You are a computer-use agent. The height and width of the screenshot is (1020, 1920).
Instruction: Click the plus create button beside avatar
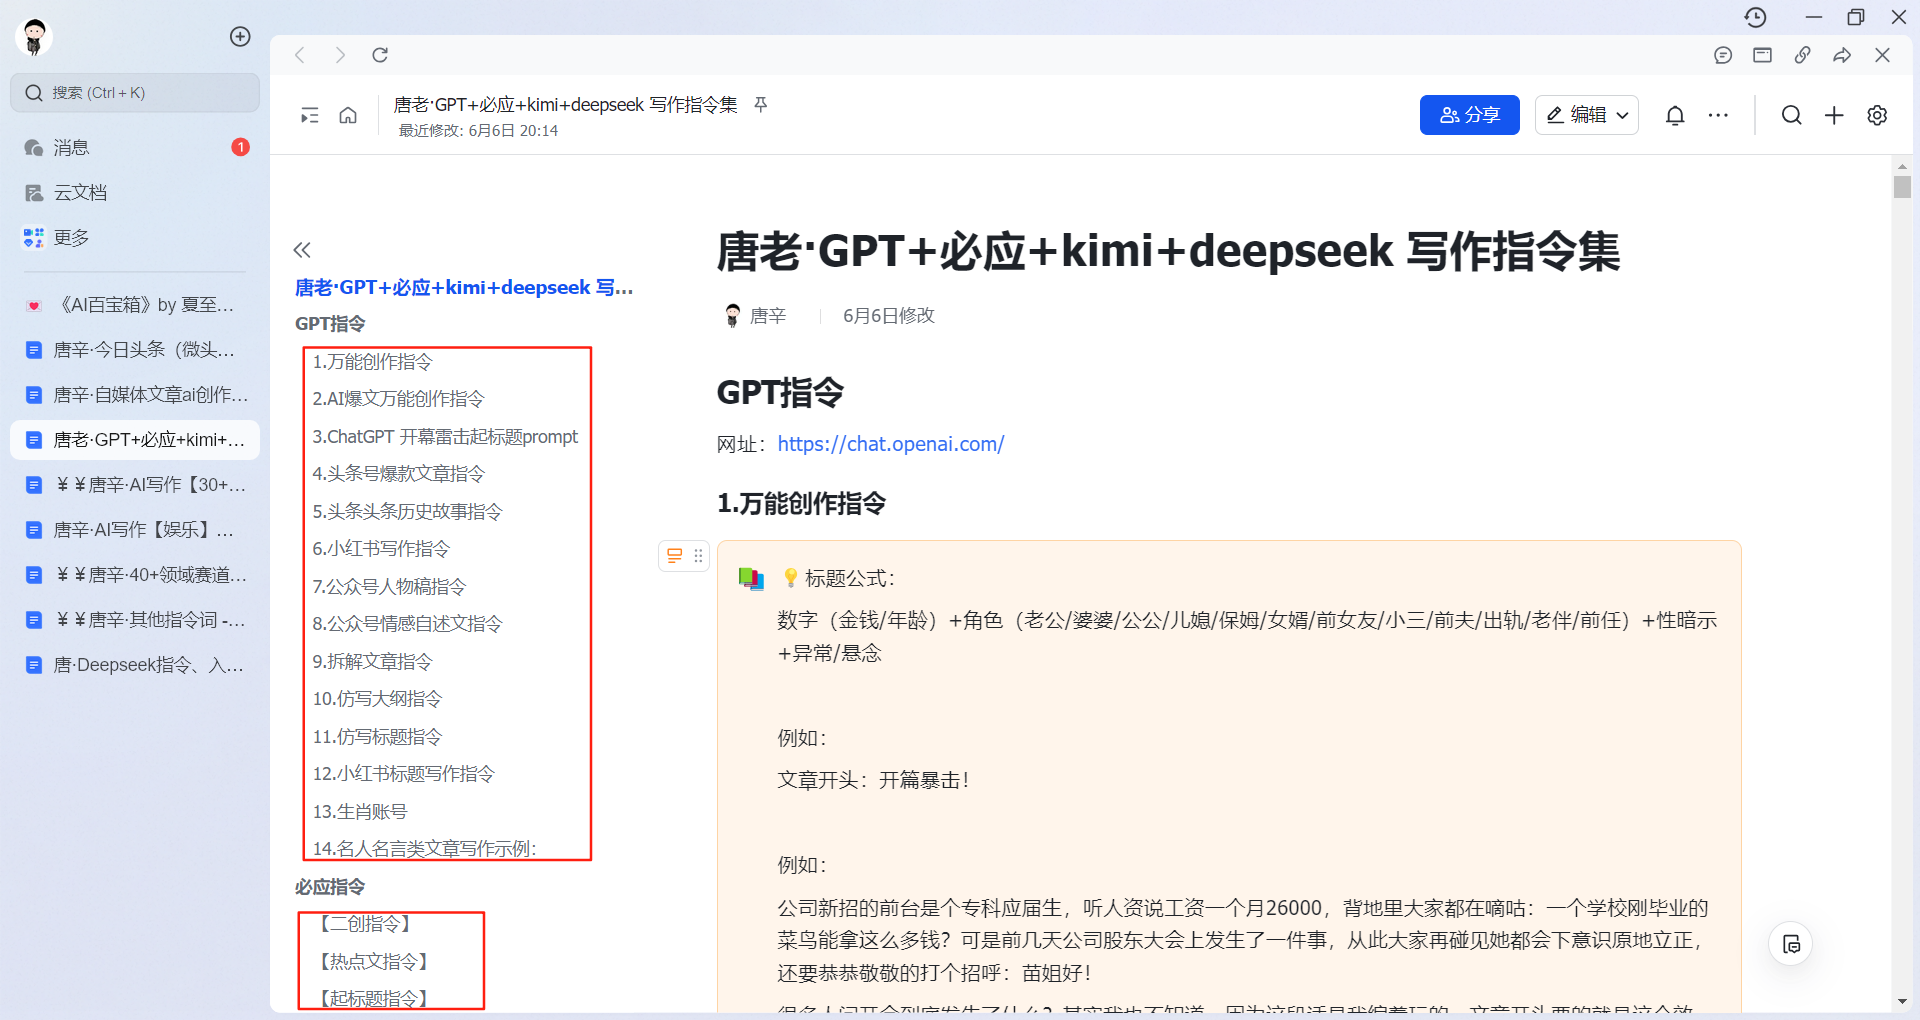(240, 37)
